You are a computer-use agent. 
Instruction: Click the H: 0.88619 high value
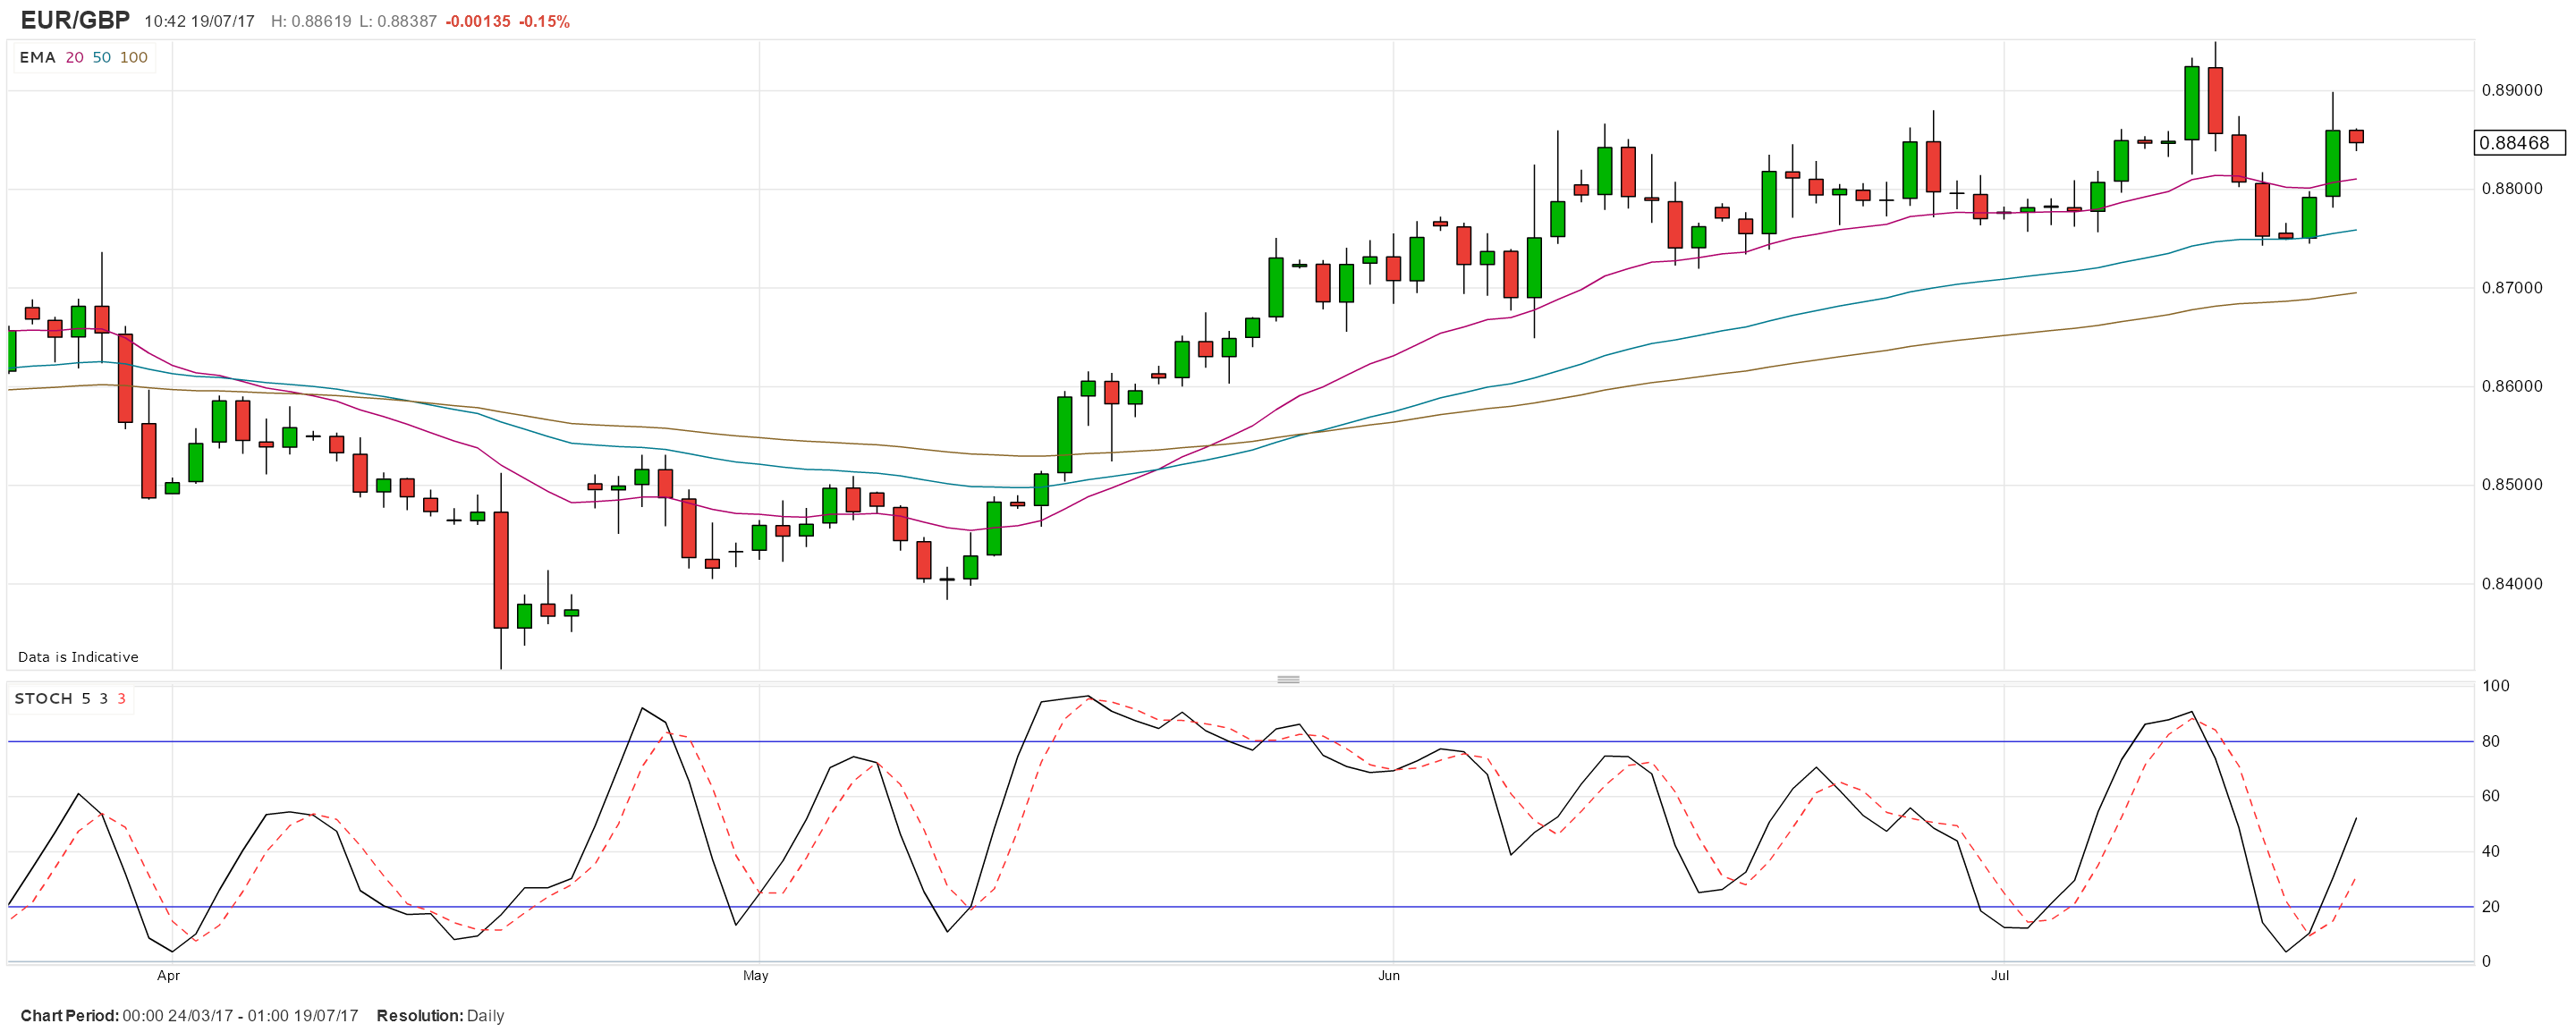[x=311, y=21]
